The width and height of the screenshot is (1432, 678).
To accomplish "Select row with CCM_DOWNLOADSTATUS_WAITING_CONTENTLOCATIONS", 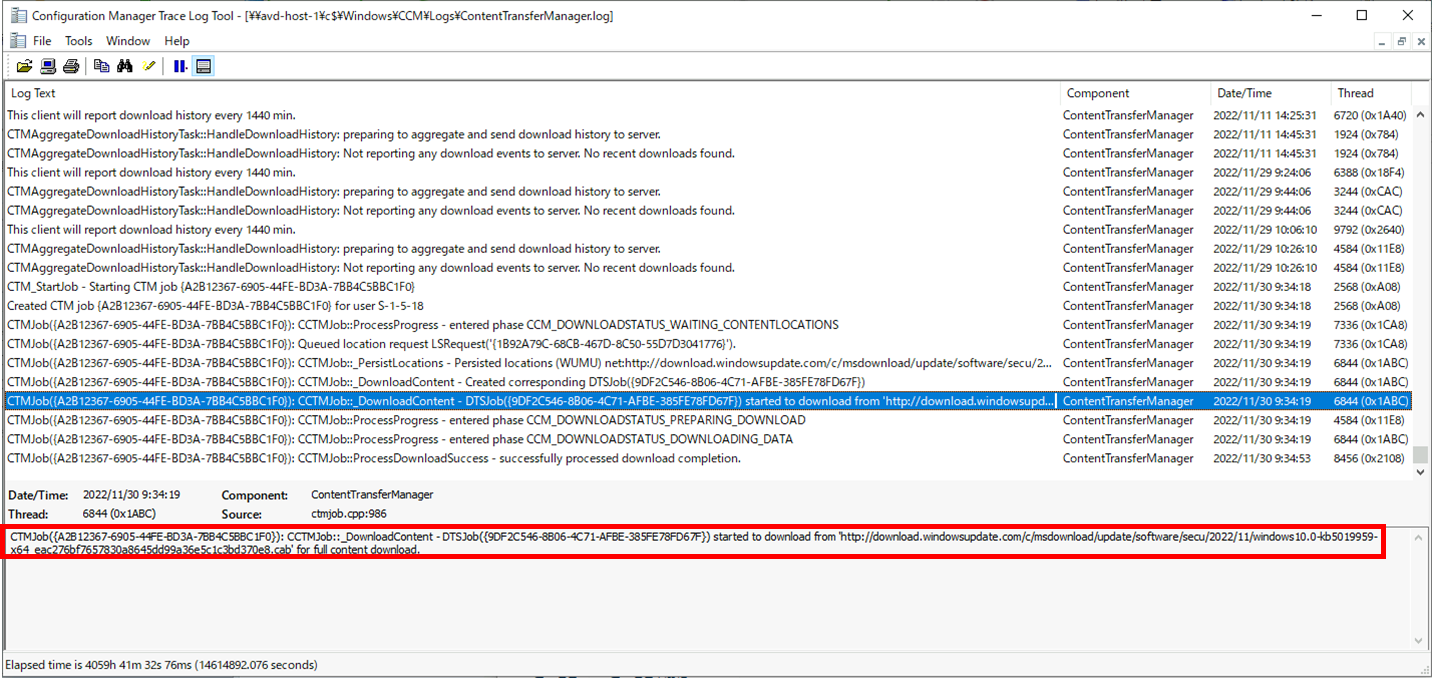I will pyautogui.click(x=707, y=324).
